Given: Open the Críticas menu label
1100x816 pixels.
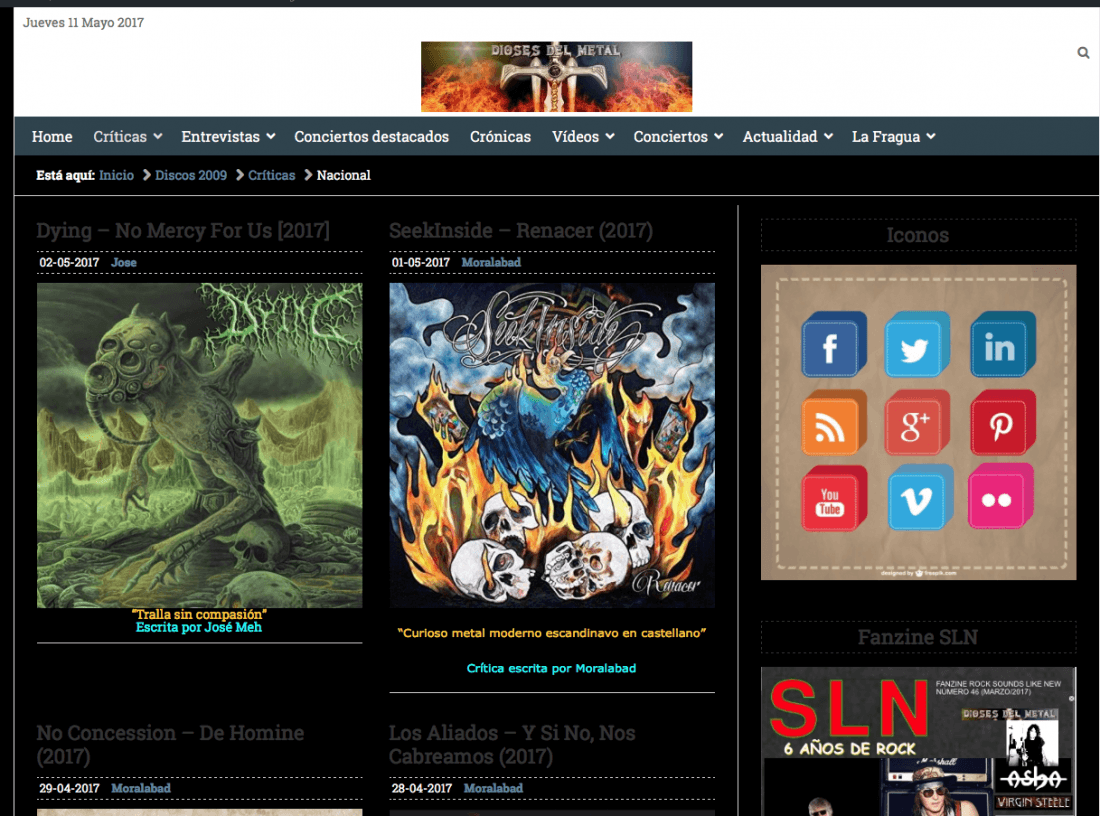Looking at the screenshot, I should coord(120,137).
